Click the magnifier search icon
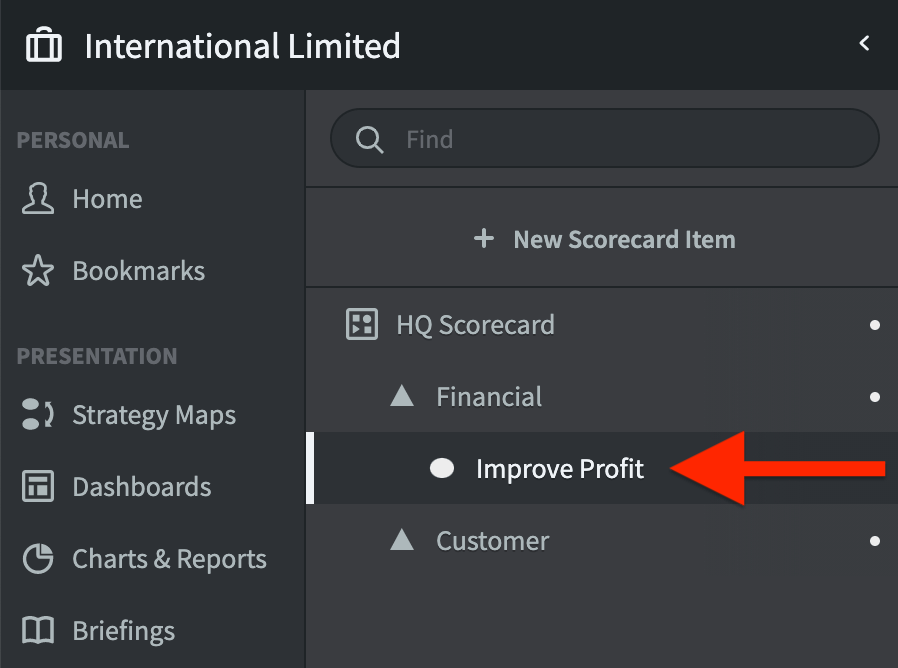898x668 pixels. (x=369, y=139)
